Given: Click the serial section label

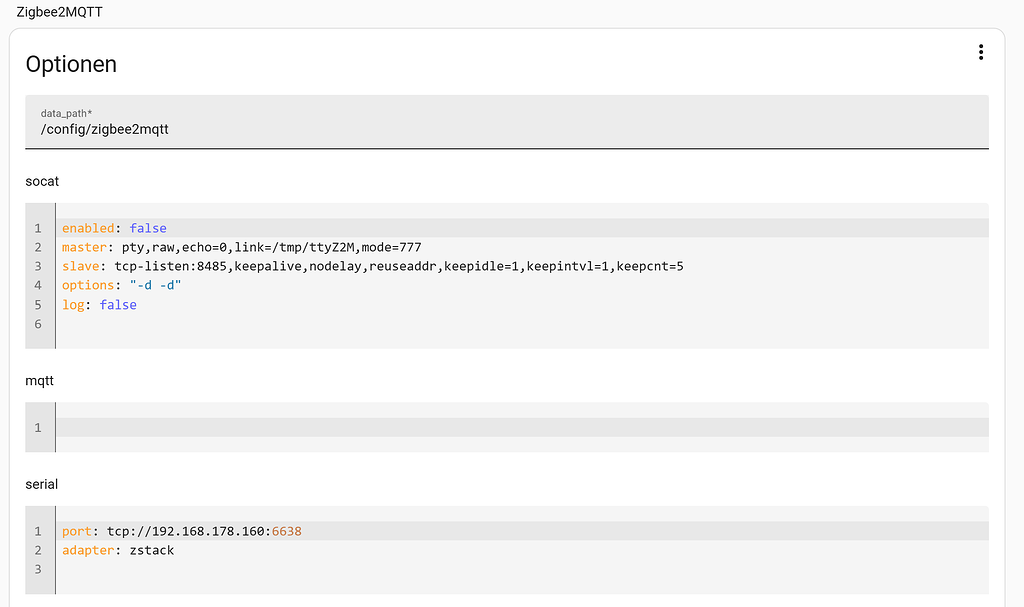Looking at the screenshot, I should pos(40,484).
